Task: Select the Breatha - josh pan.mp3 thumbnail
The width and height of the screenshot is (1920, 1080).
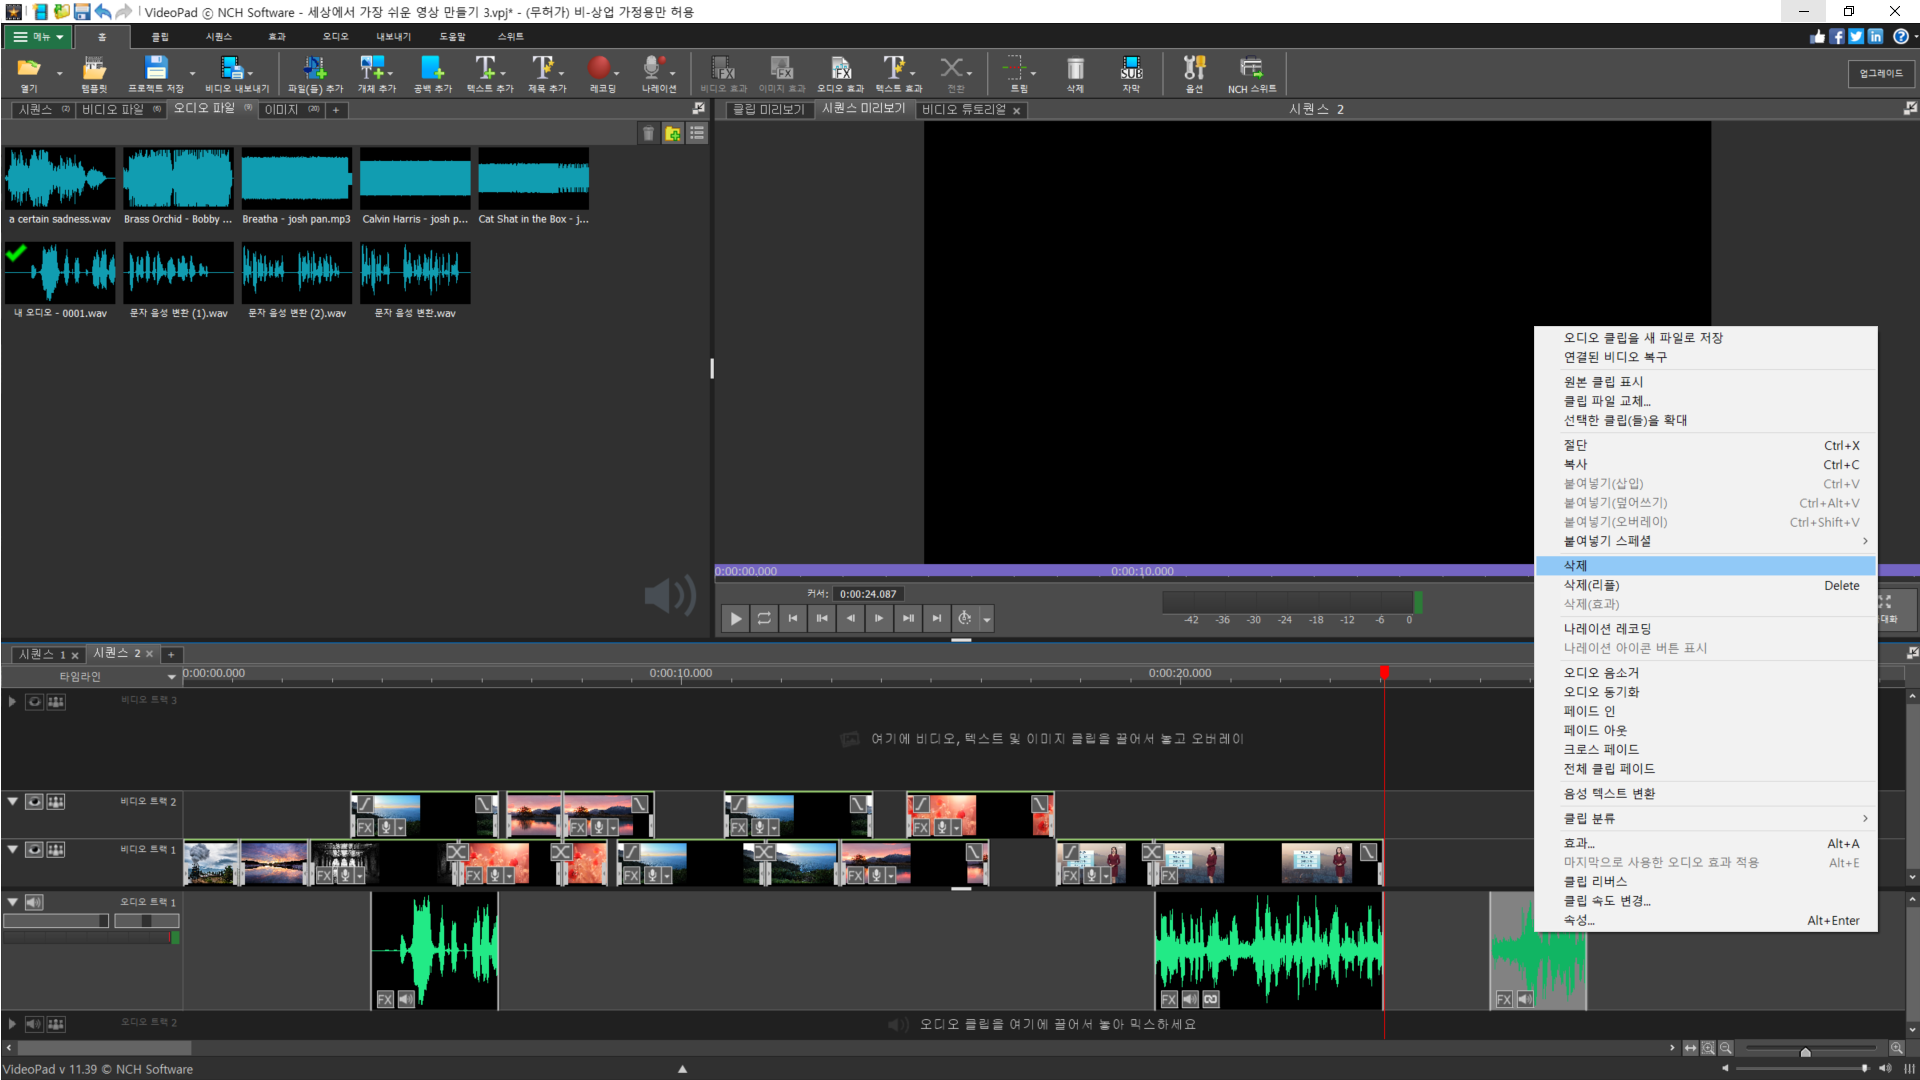Action: click(x=296, y=180)
